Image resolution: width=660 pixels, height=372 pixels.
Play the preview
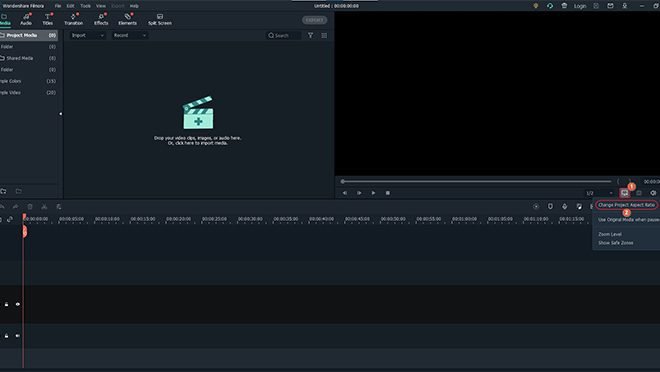pyautogui.click(x=373, y=193)
